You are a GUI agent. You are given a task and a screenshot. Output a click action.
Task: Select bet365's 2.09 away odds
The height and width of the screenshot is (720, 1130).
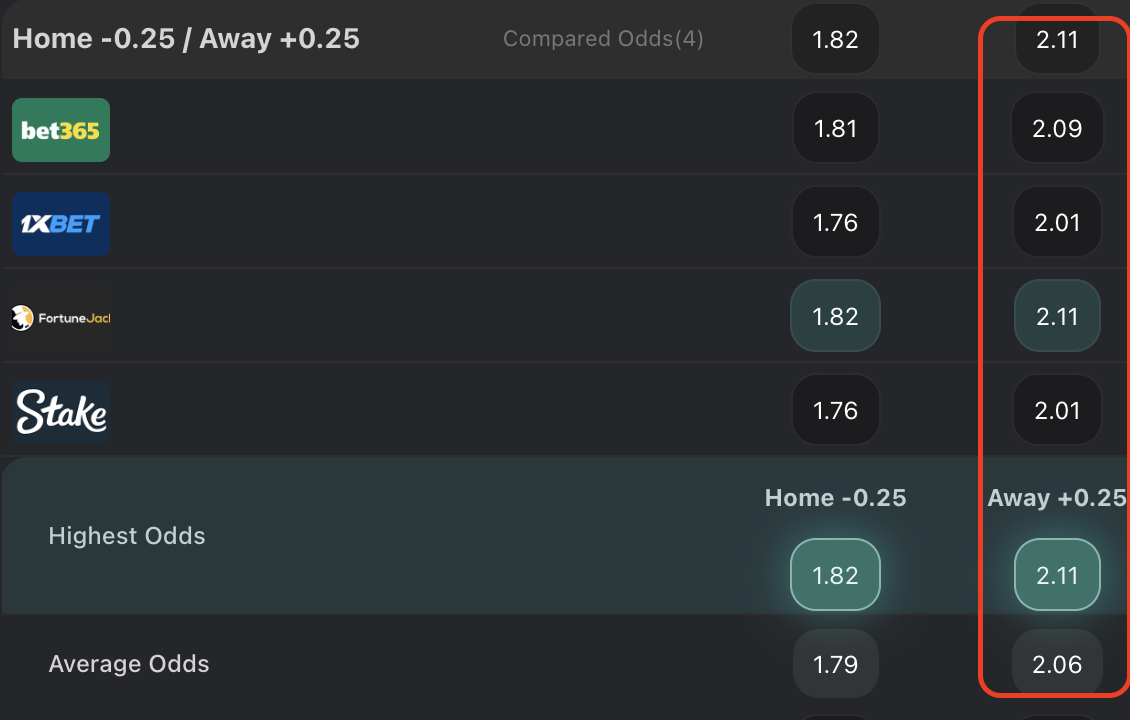tap(1057, 128)
